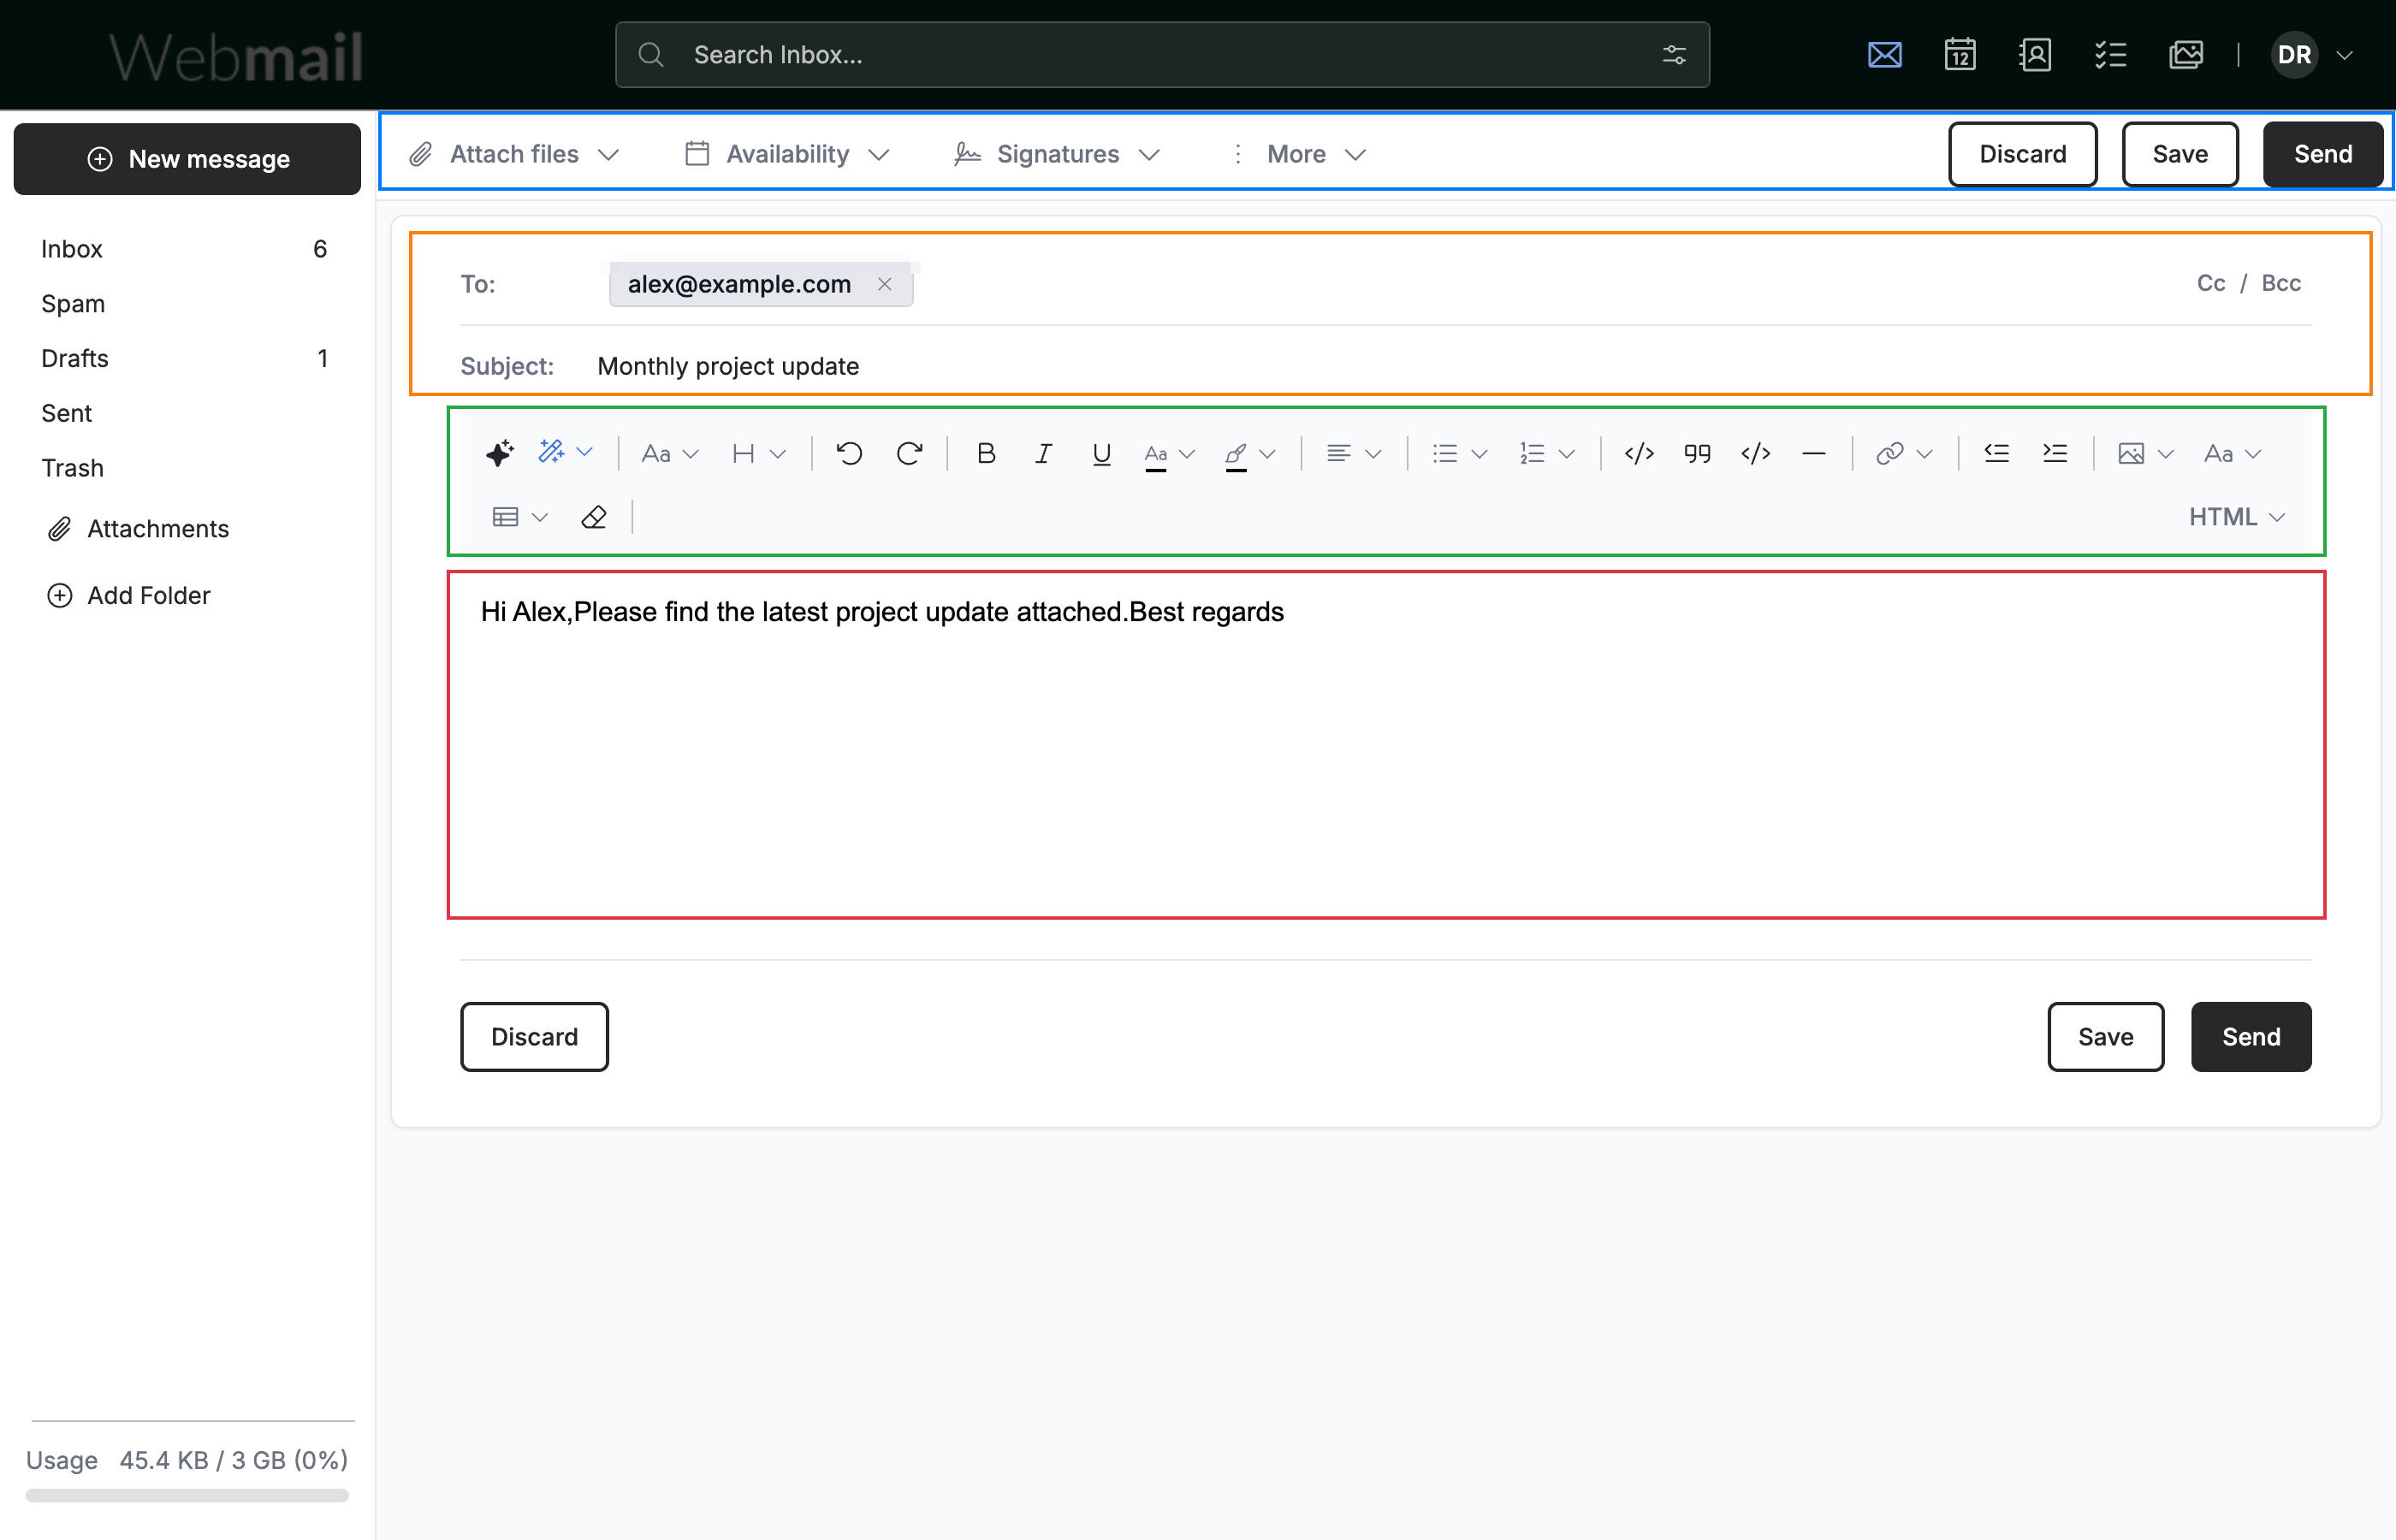This screenshot has width=2396, height=1540.
Task: Increase indent of paragraph
Action: [x=2054, y=454]
